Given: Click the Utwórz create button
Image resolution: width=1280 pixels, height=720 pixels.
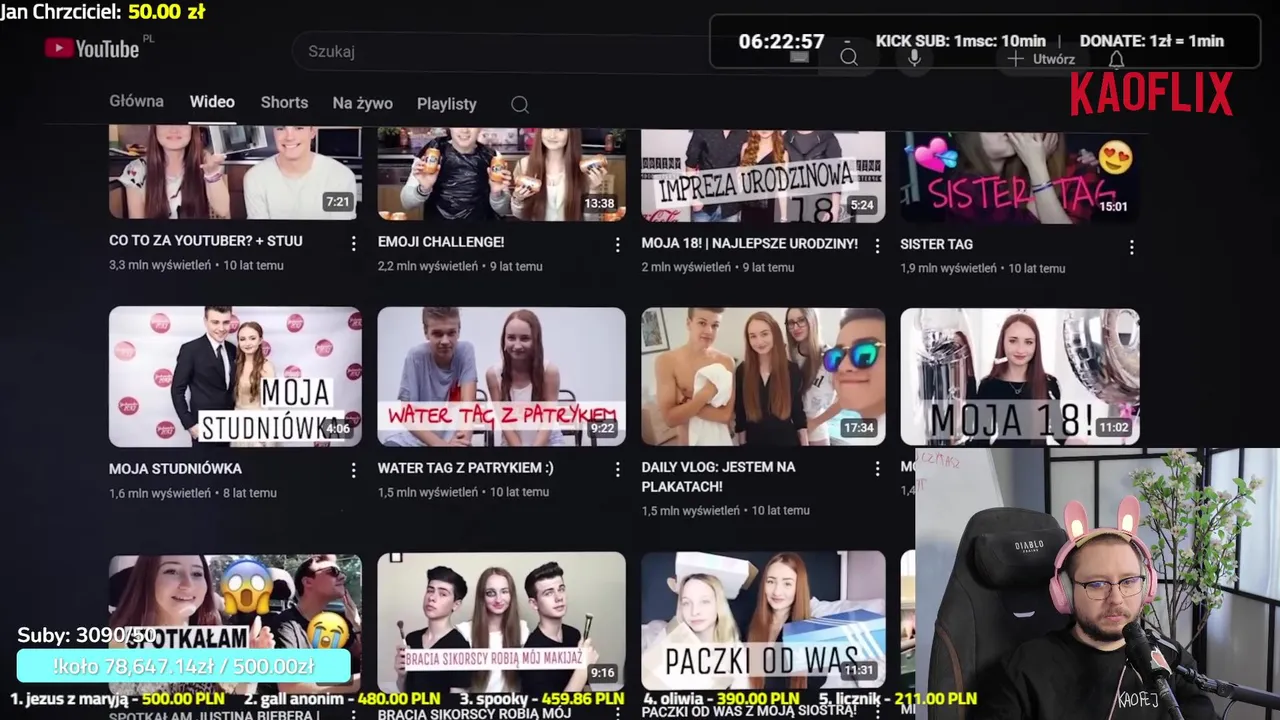Looking at the screenshot, I should (1041, 59).
